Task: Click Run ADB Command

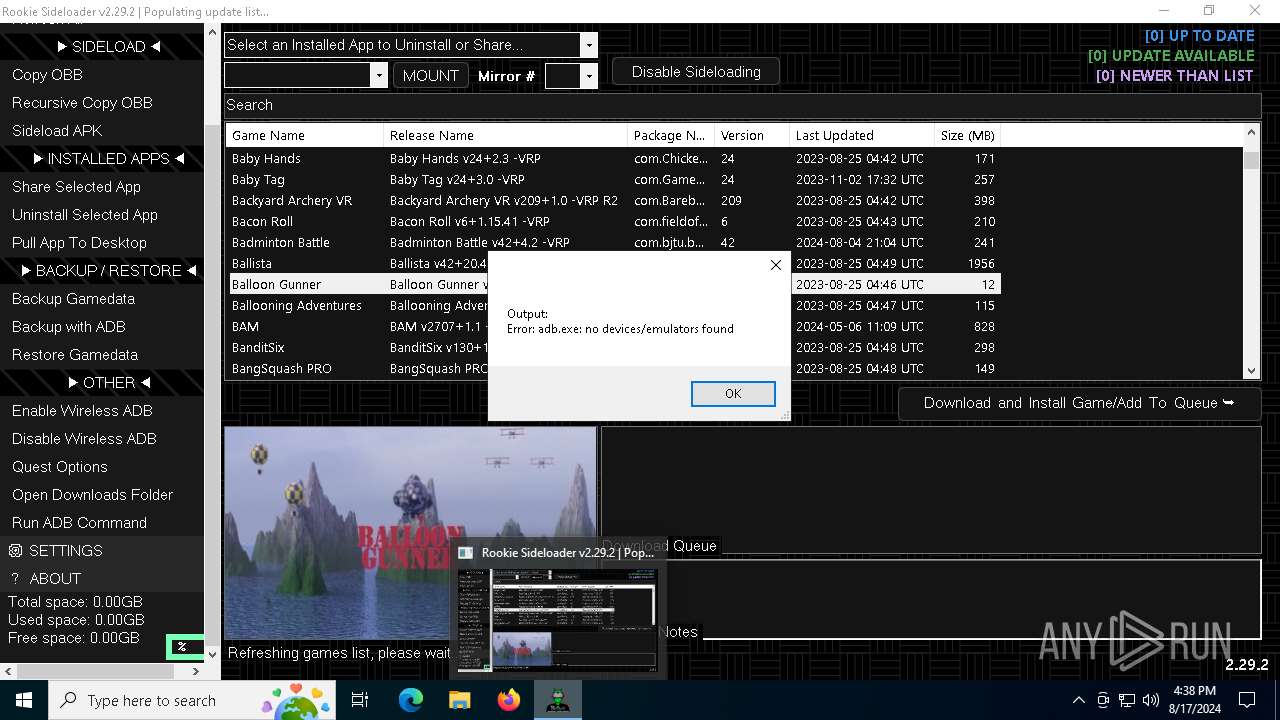Action: (x=79, y=523)
